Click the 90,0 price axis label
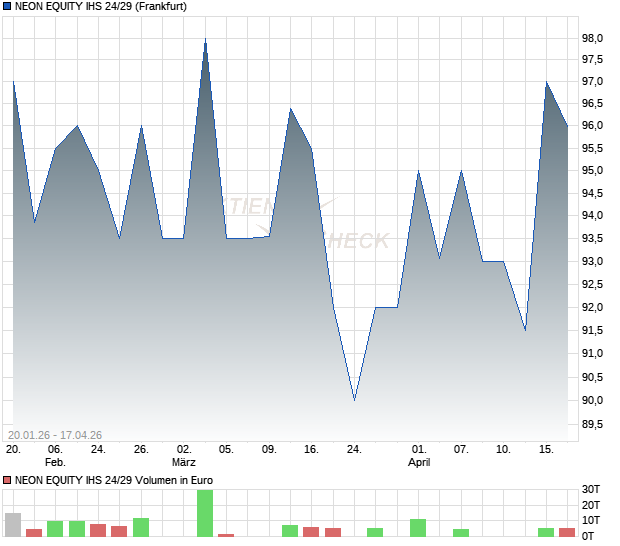This screenshot has width=620, height=546. point(592,401)
